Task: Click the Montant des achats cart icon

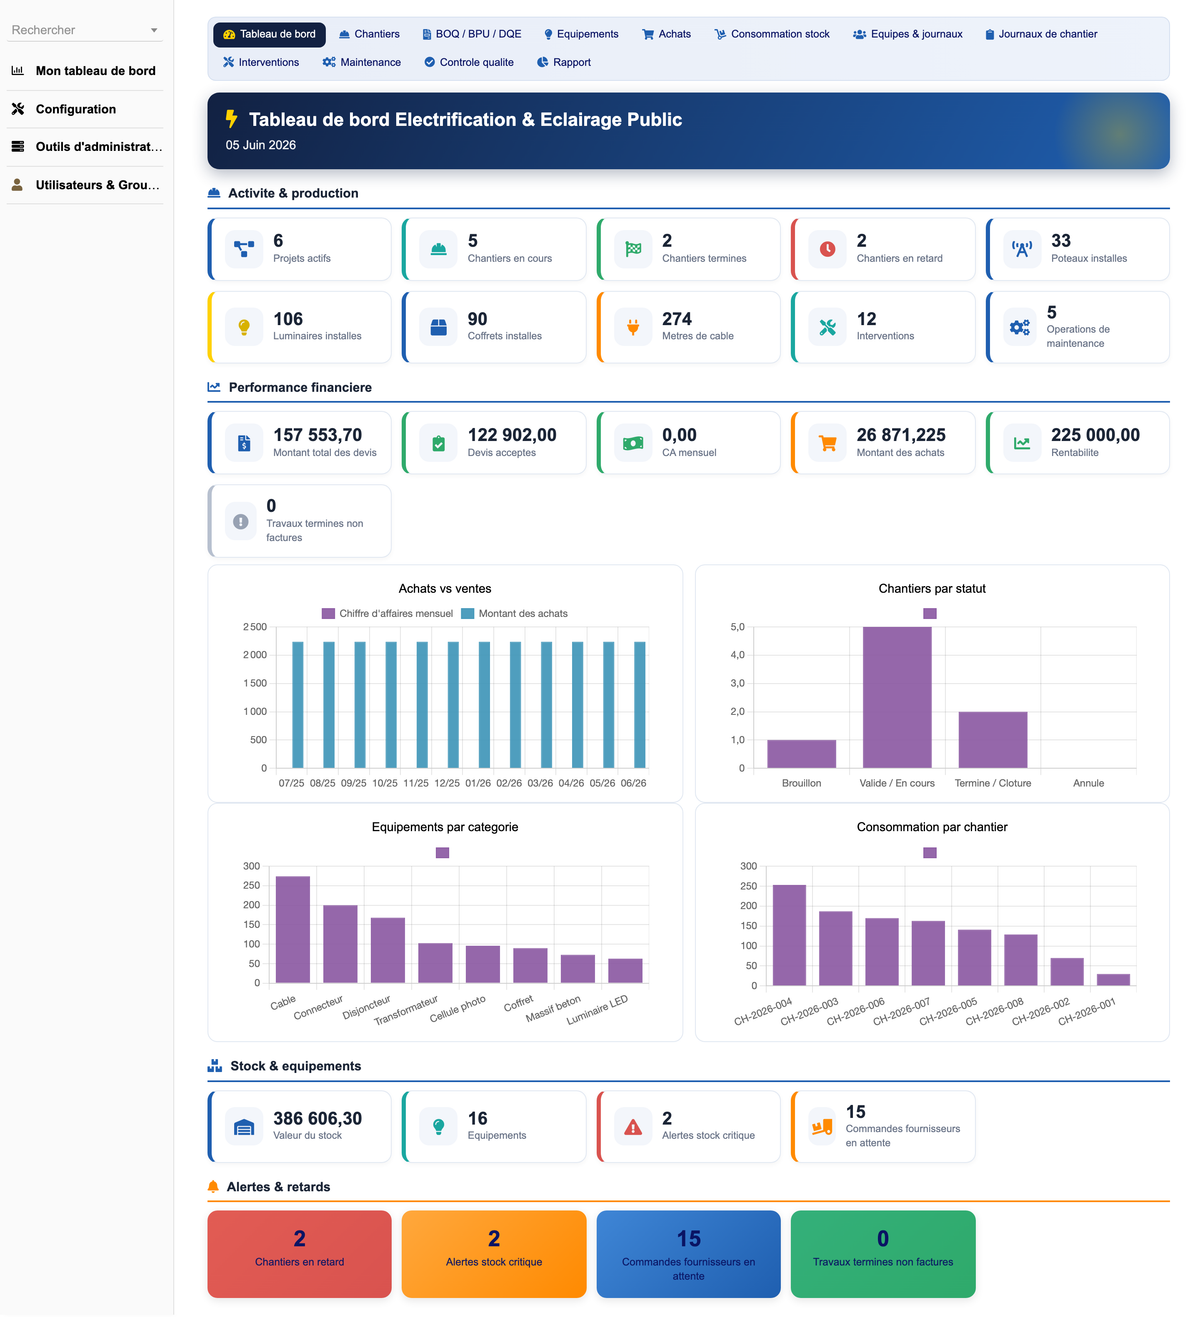Action: [827, 443]
